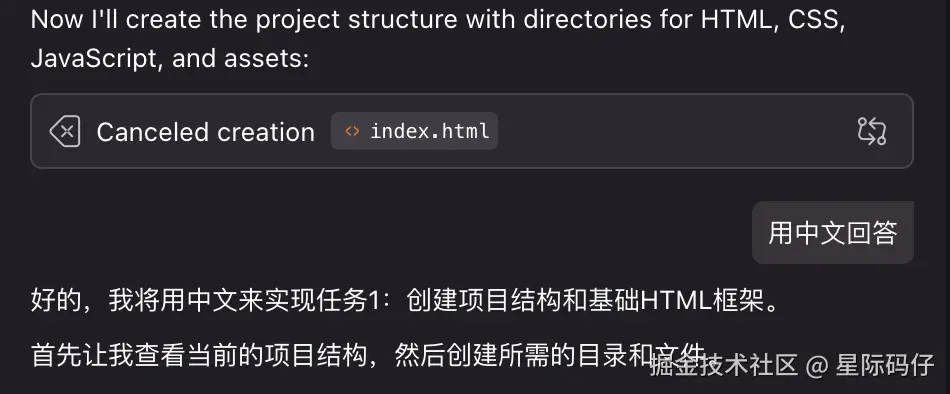Click the "Now I'll create the project" paragraph
The image size is (950, 394).
438,39
